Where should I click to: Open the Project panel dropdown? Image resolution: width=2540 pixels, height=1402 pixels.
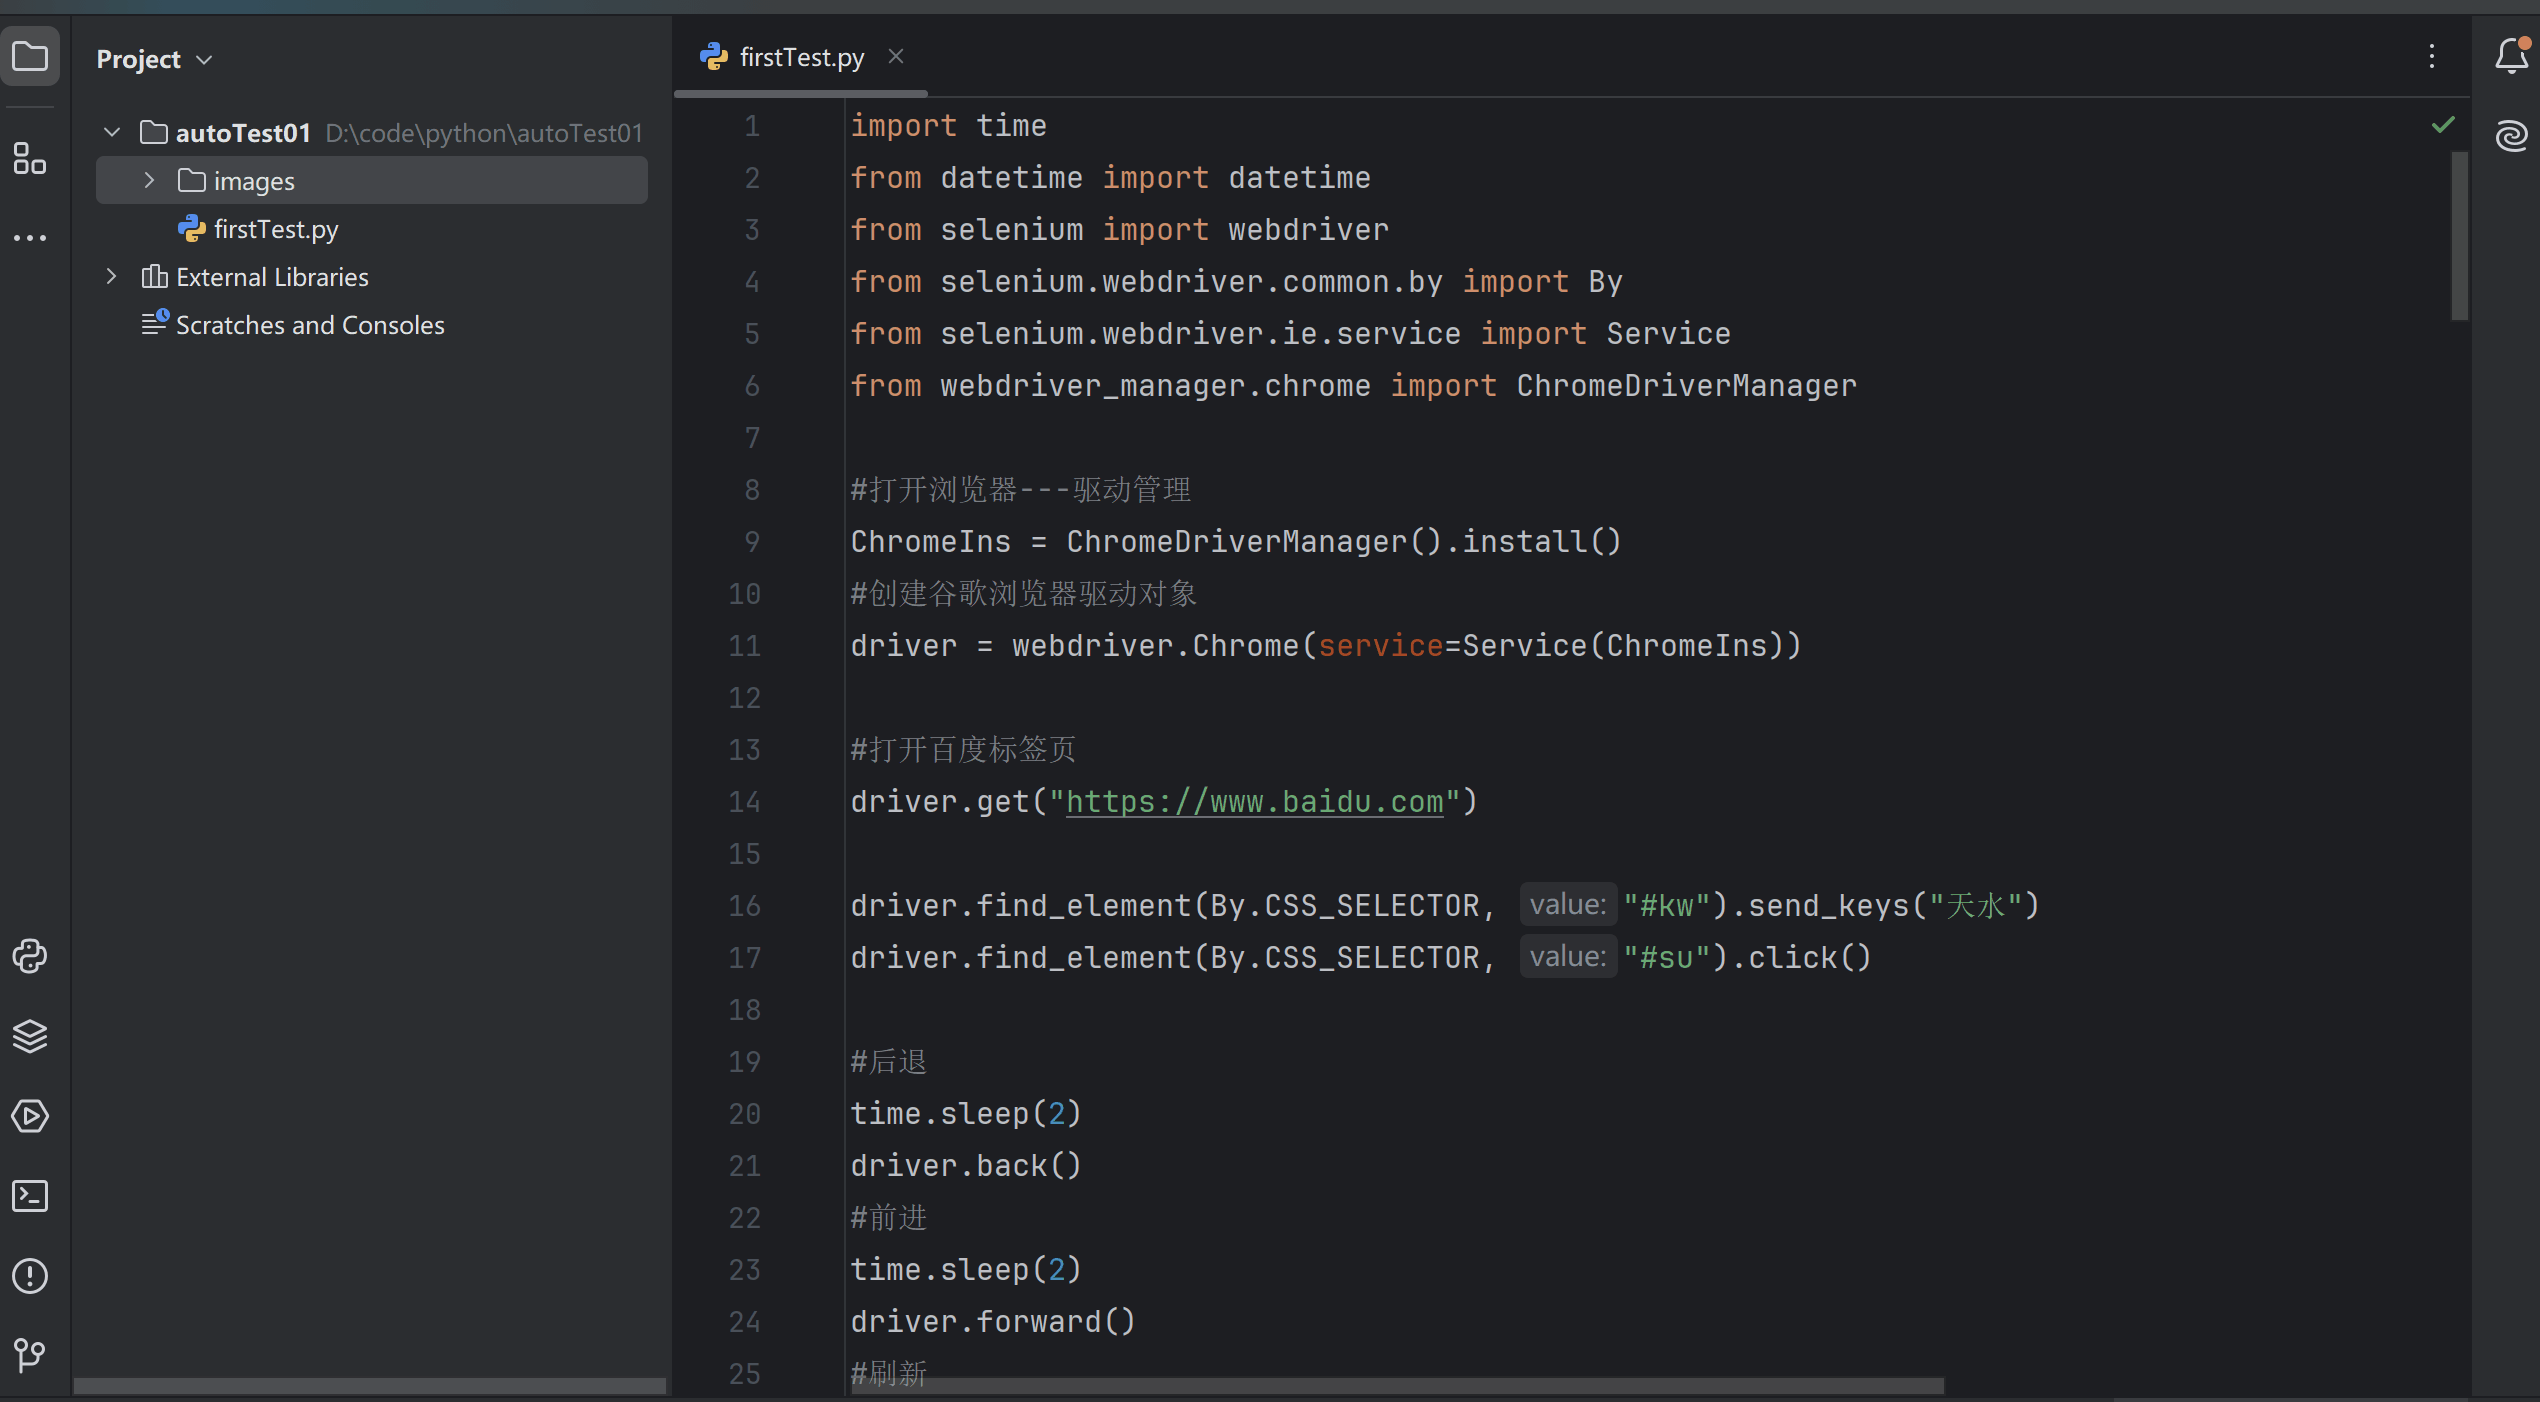(x=205, y=59)
